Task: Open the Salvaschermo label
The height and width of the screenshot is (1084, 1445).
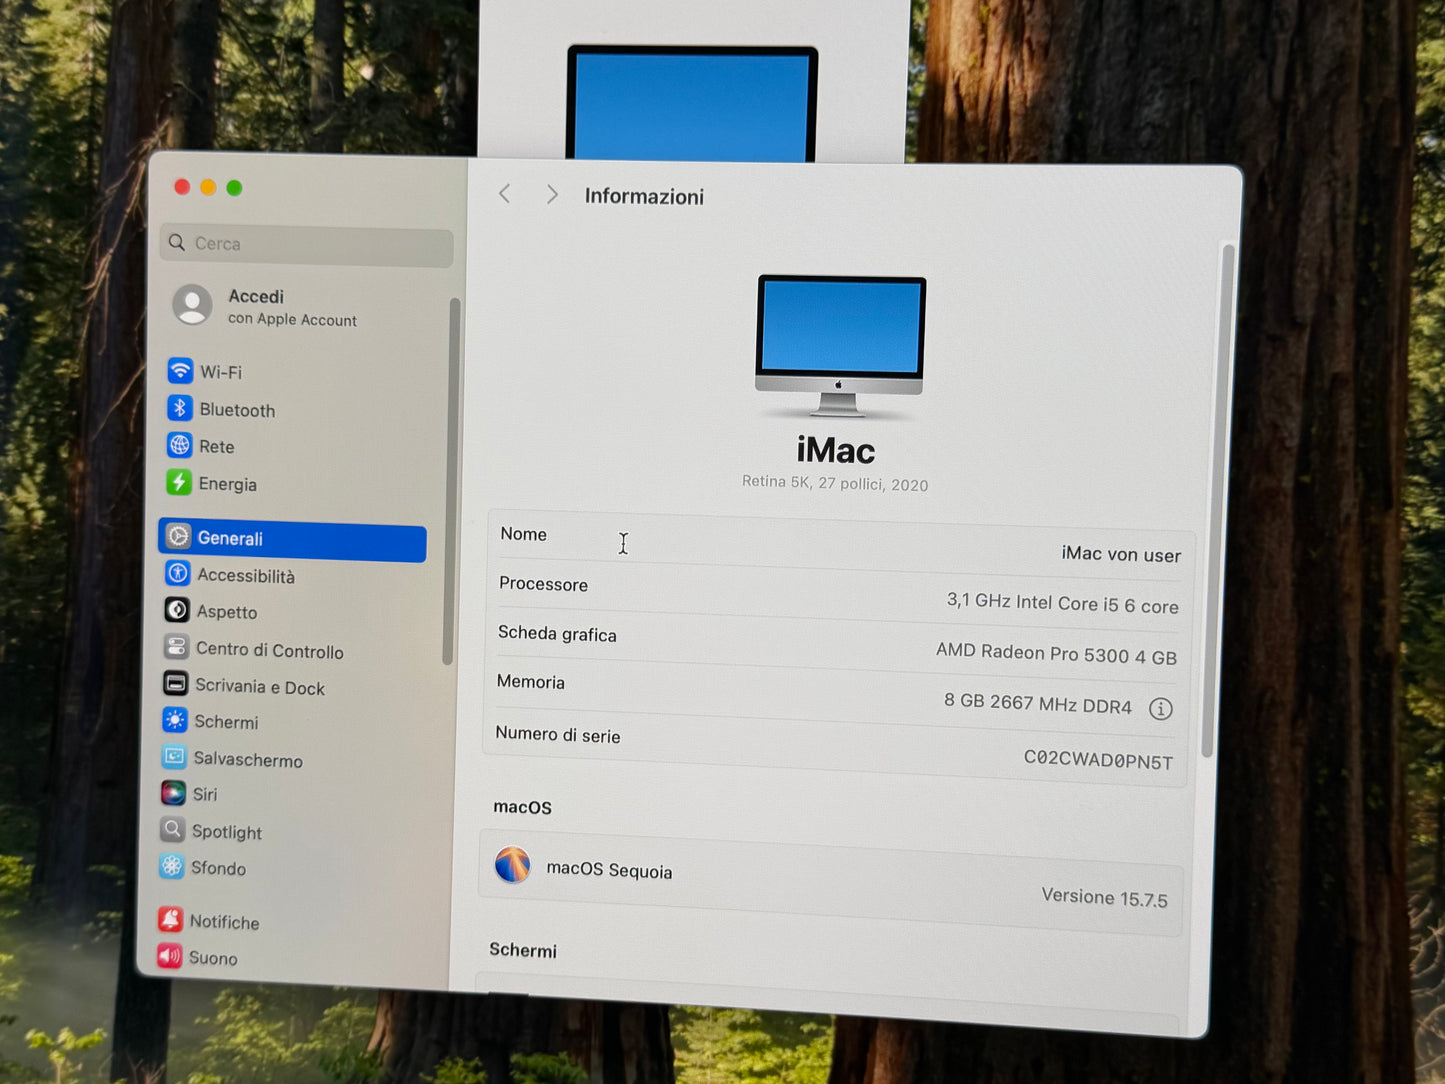Action: pyautogui.click(x=248, y=759)
